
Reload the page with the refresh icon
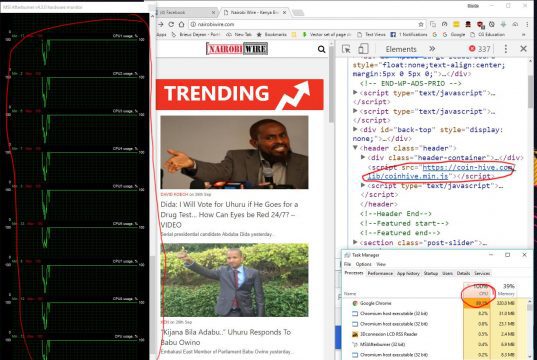tap(171, 24)
